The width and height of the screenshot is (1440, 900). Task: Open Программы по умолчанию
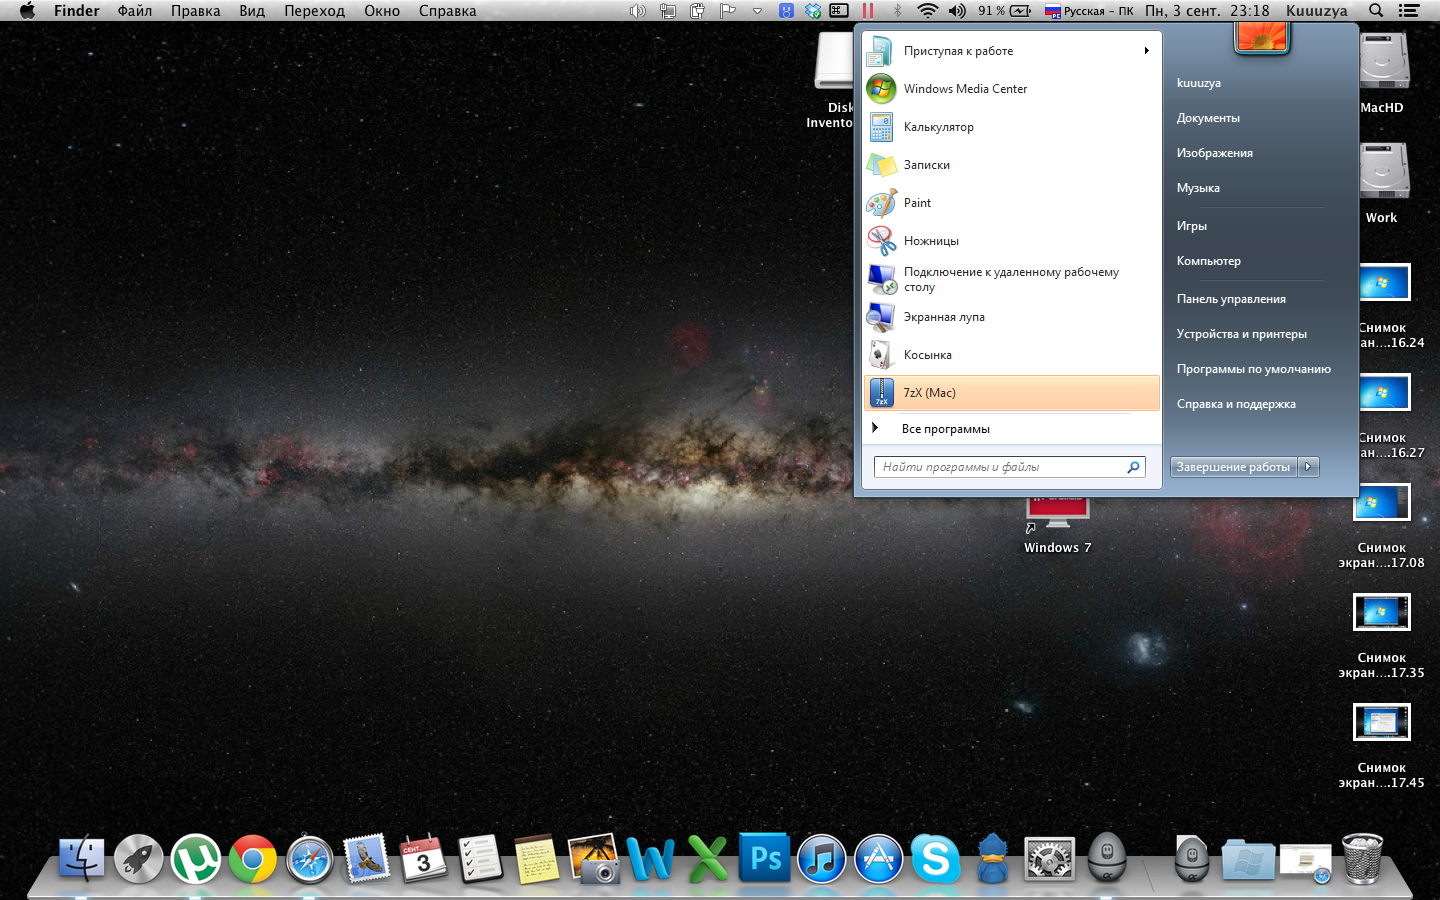[x=1254, y=369]
